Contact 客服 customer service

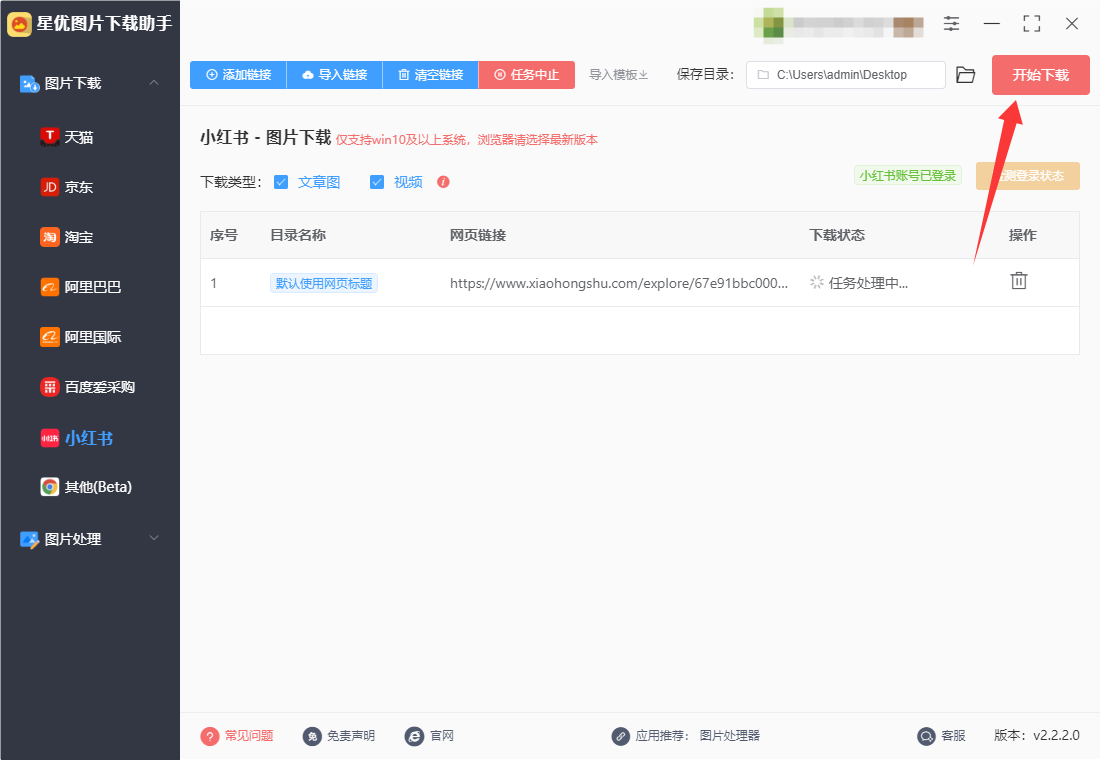(941, 735)
